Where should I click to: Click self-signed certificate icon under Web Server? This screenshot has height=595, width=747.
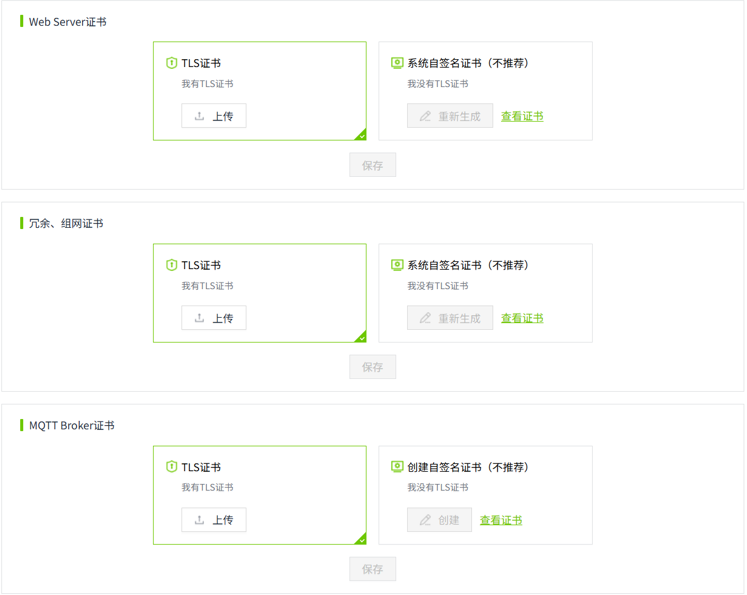[397, 63]
